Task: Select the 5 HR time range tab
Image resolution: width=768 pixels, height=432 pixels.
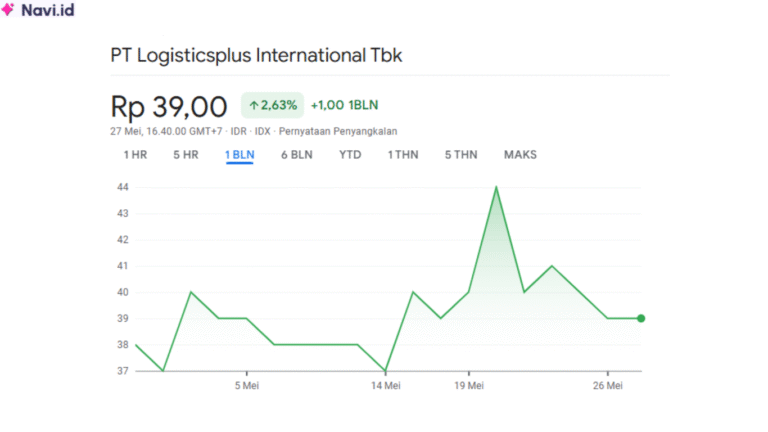Action: pos(186,155)
